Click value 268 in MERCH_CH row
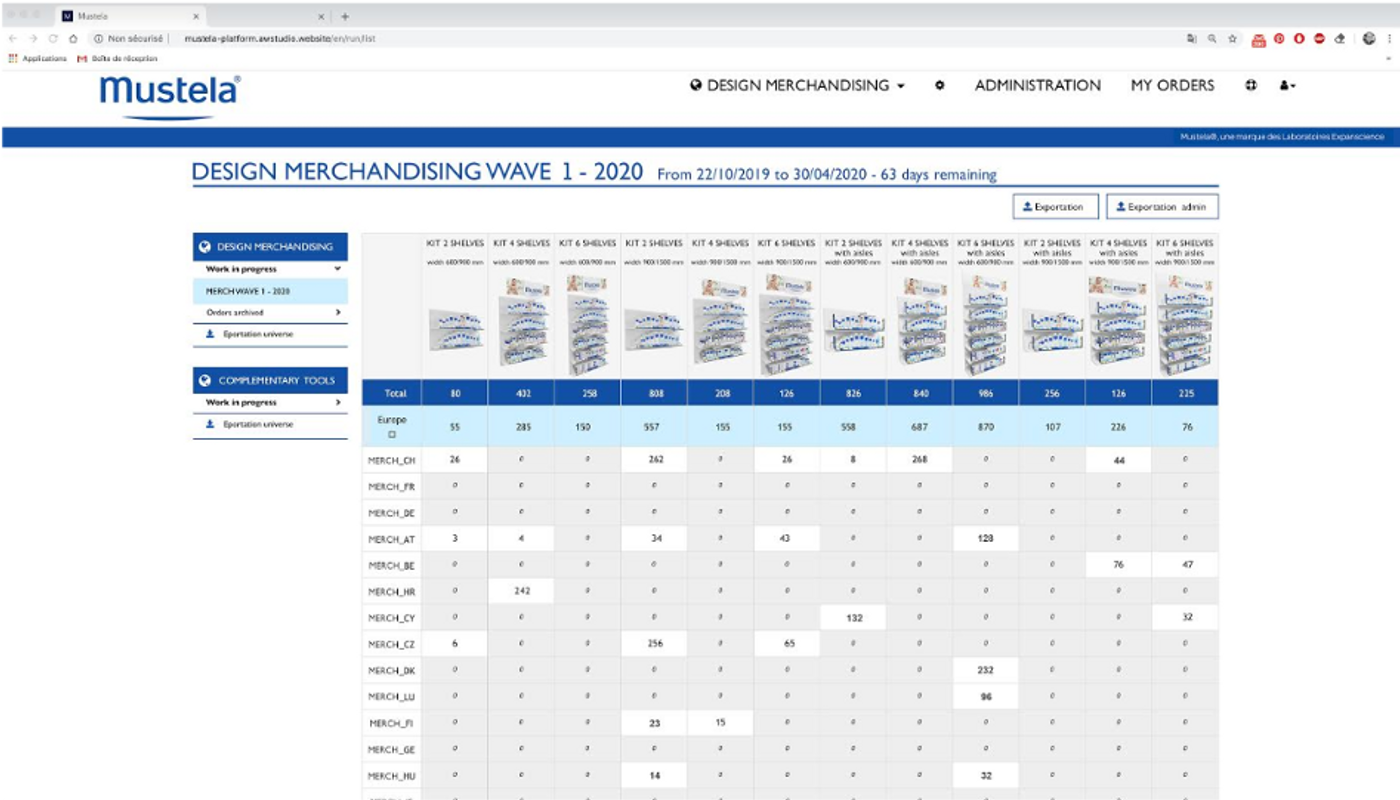 [919, 460]
